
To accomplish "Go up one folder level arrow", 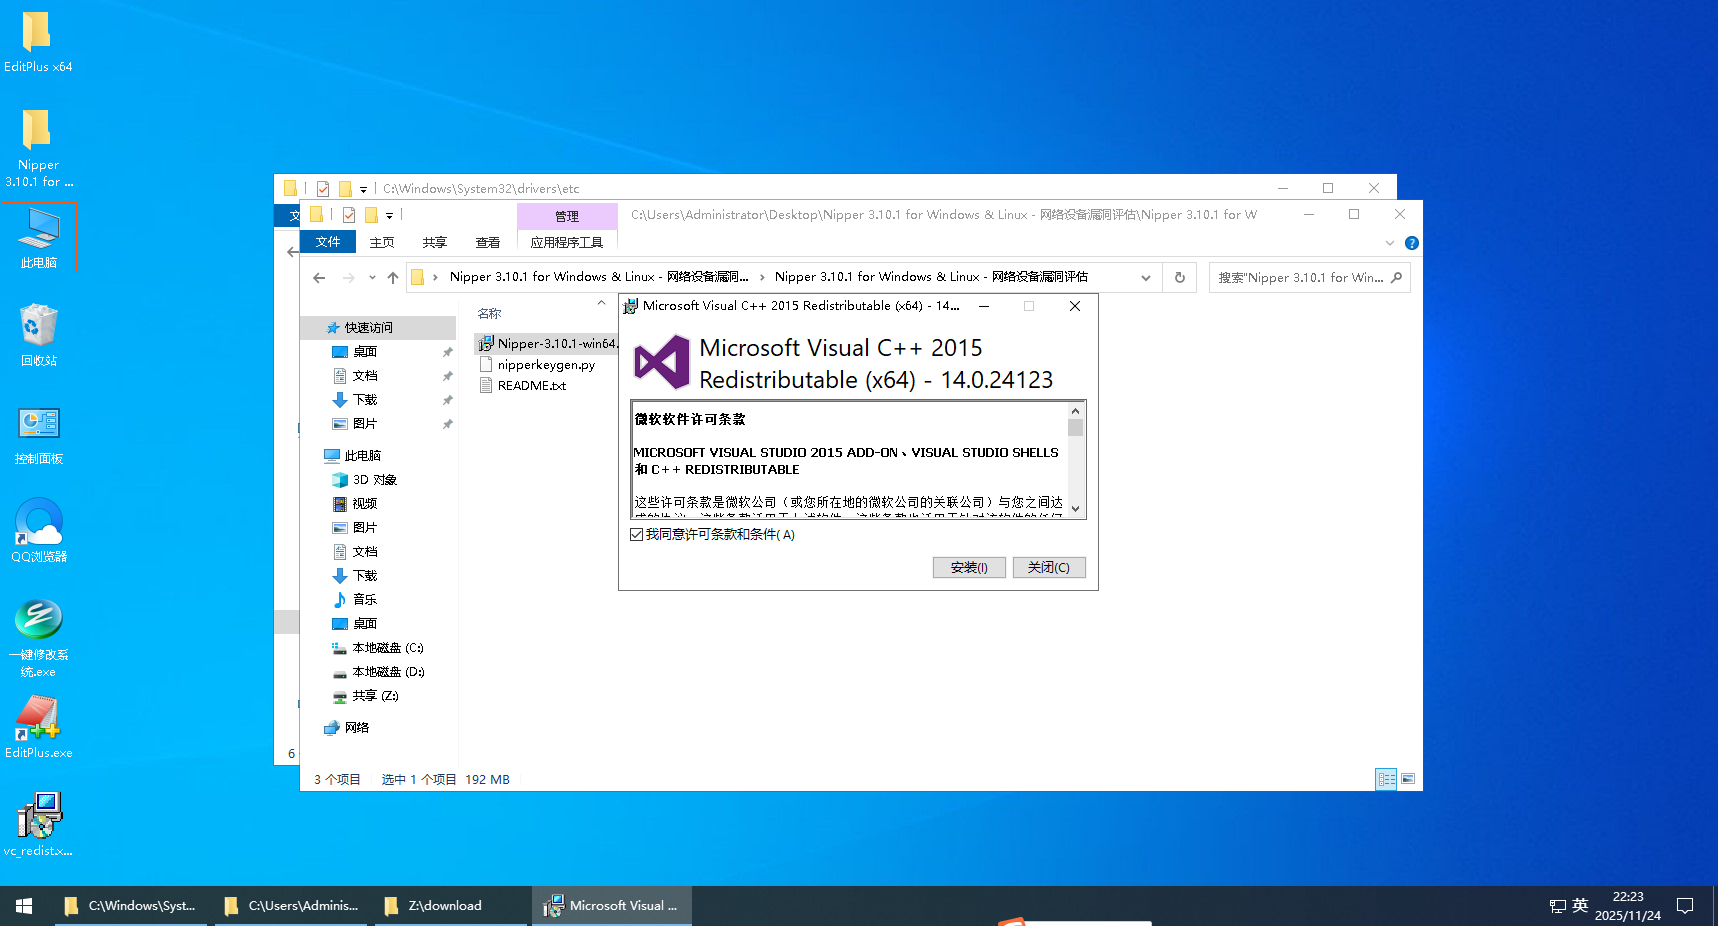I will click(393, 278).
